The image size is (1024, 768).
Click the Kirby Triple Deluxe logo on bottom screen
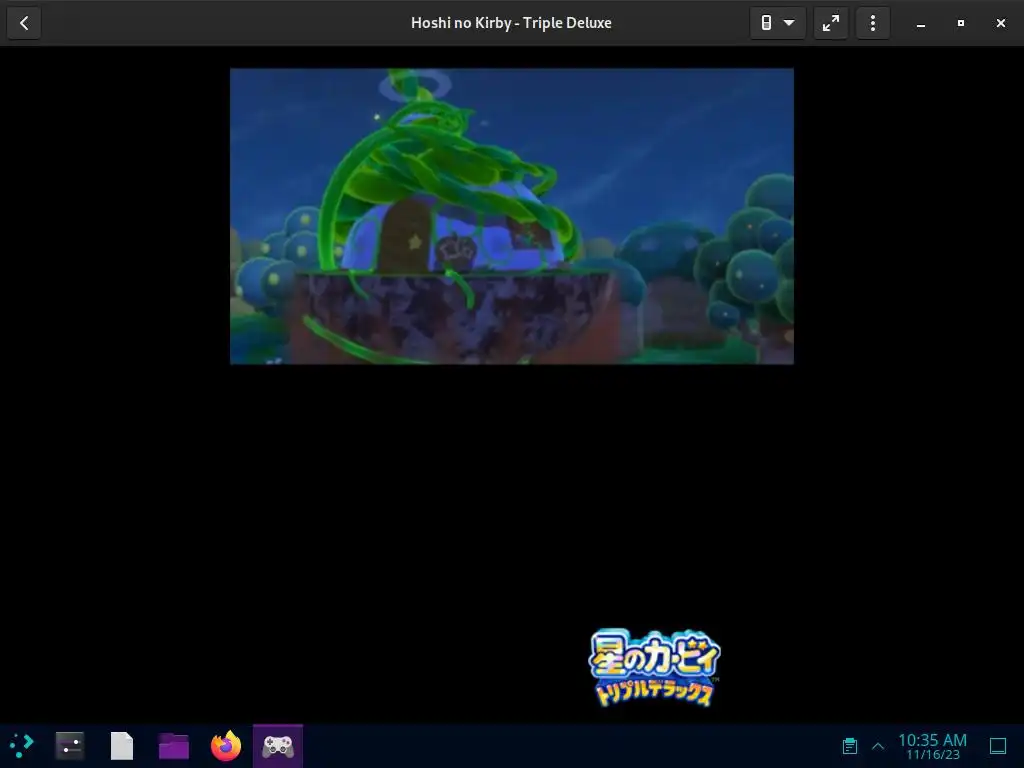654,667
